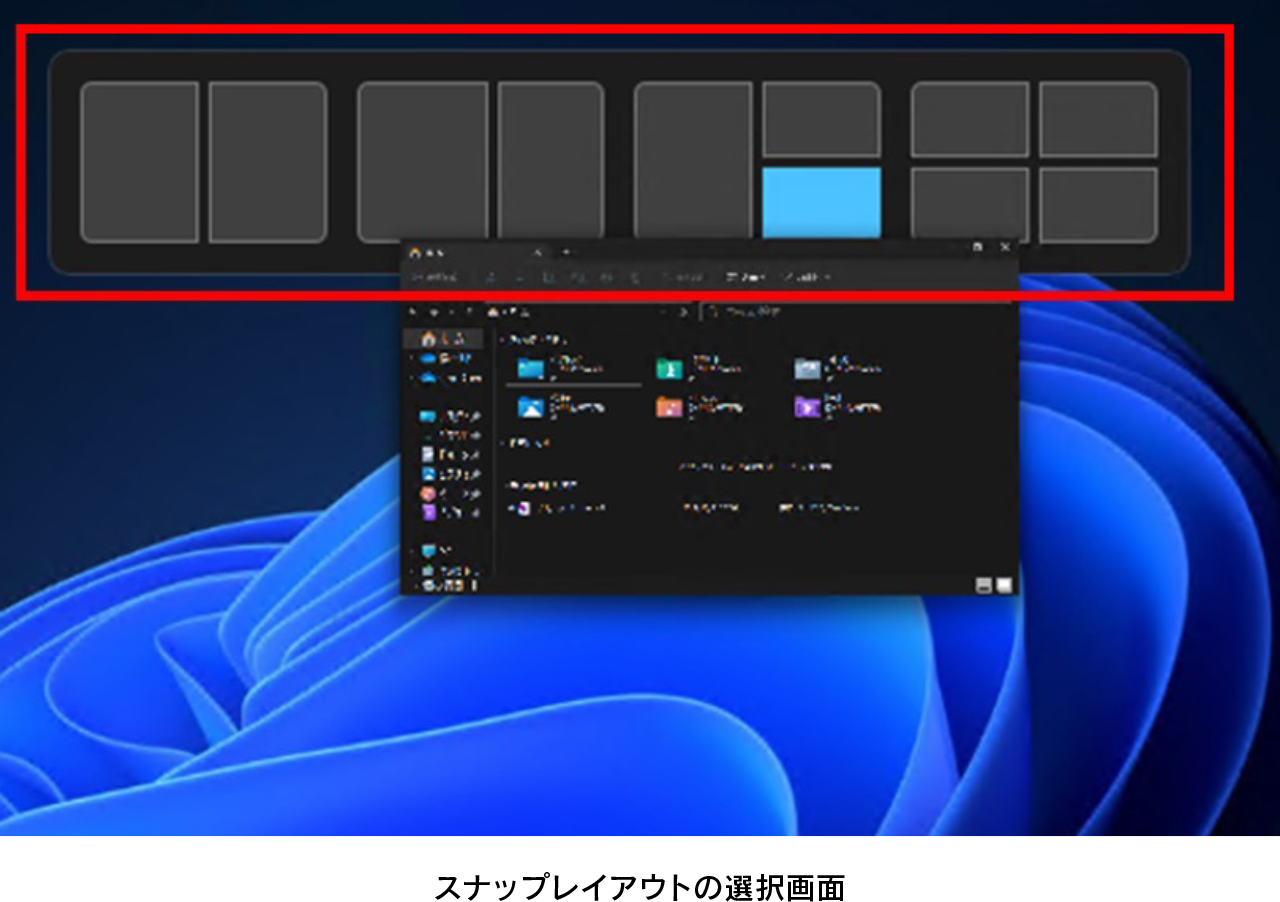
Task: Expand the OneDrive node in the sidebar
Action: pos(412,358)
